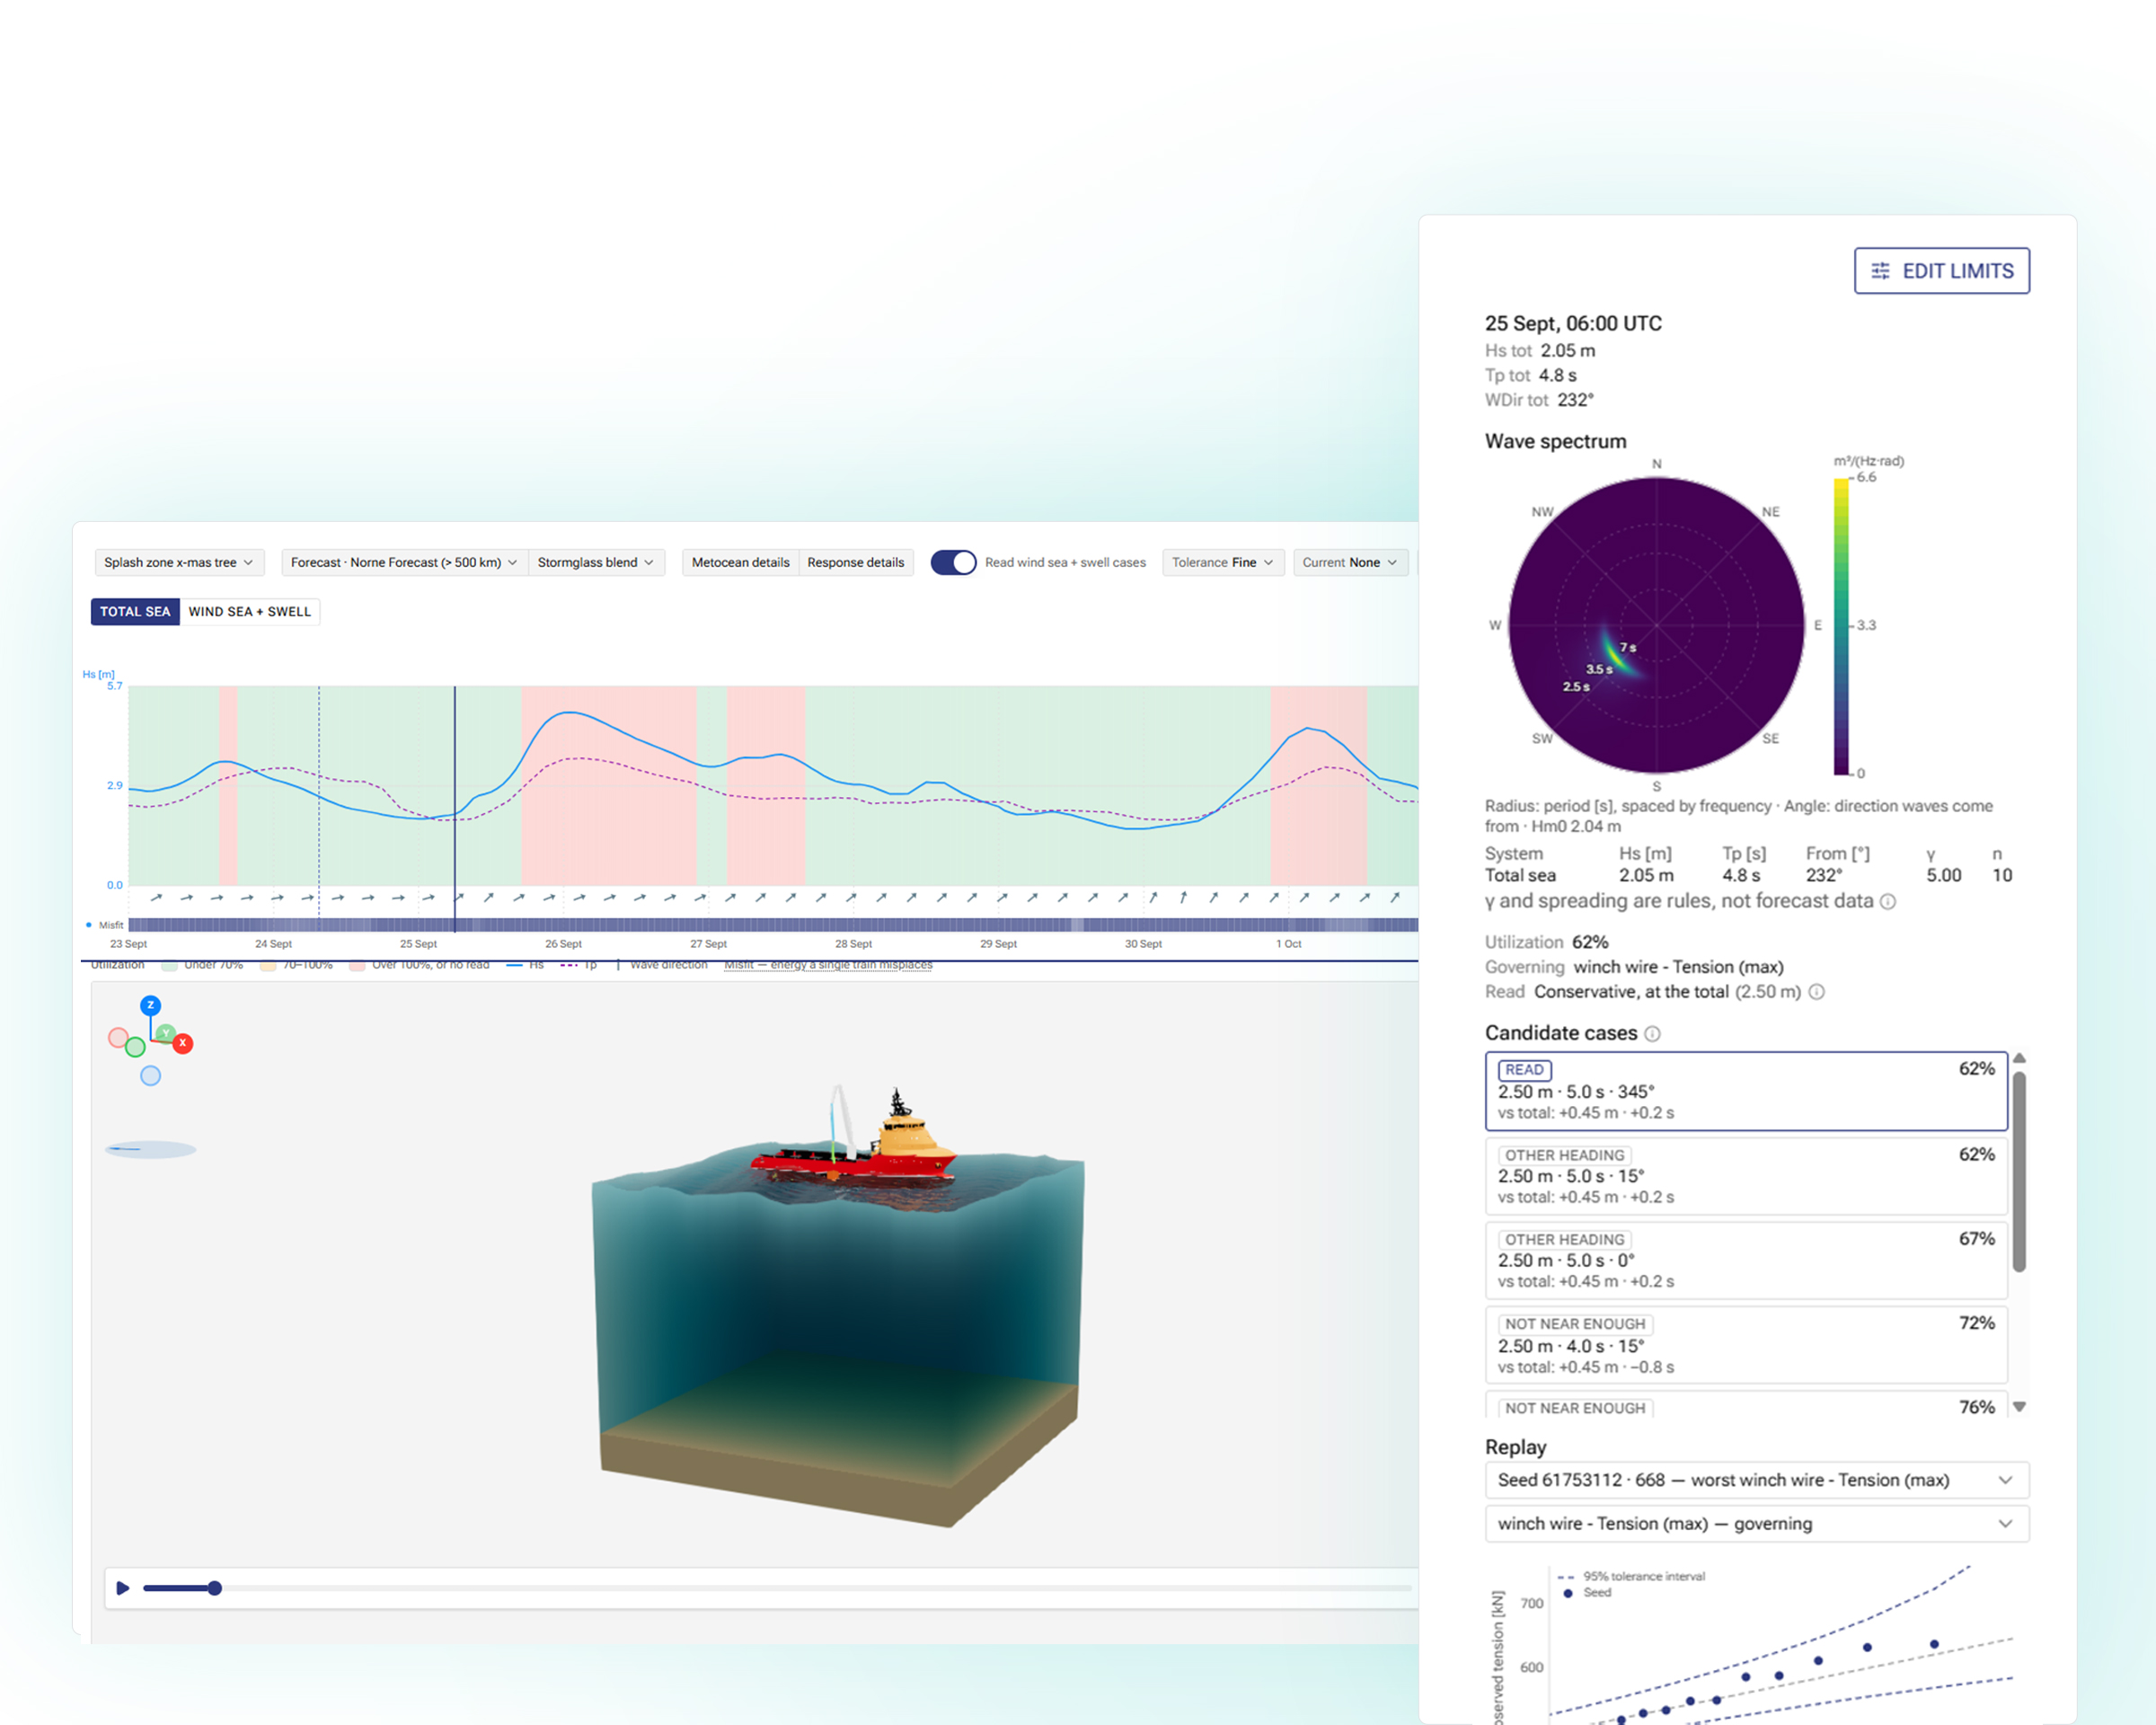Open Response details
2156x1725 pixels.
[x=856, y=562]
